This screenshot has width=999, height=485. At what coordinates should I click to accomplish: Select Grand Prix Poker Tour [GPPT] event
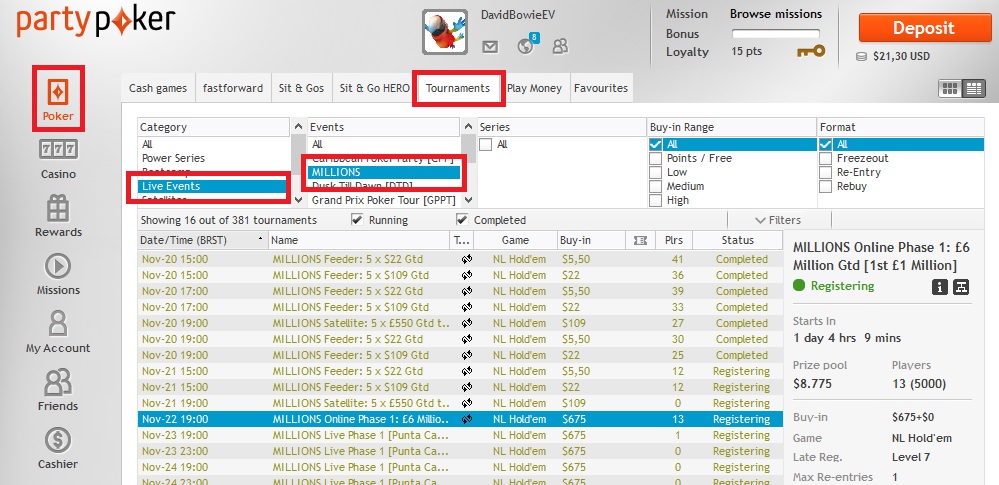pos(384,200)
